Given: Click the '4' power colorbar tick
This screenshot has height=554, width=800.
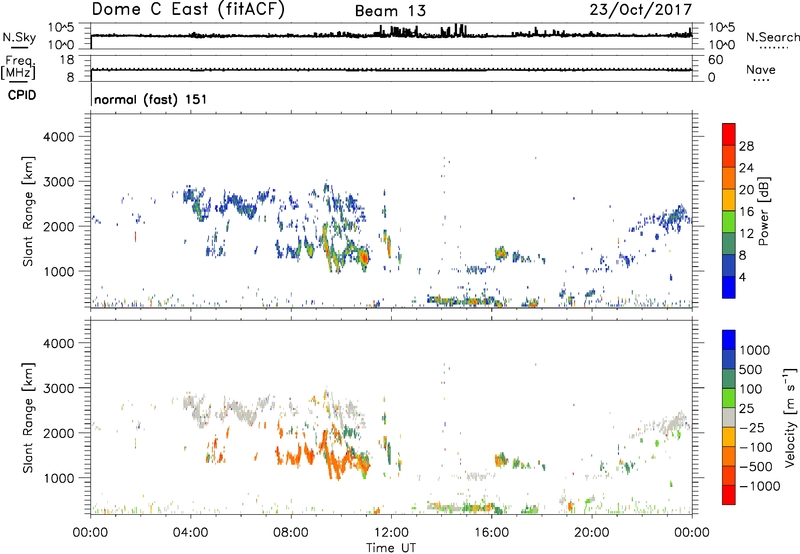Looking at the screenshot, I should 742,277.
